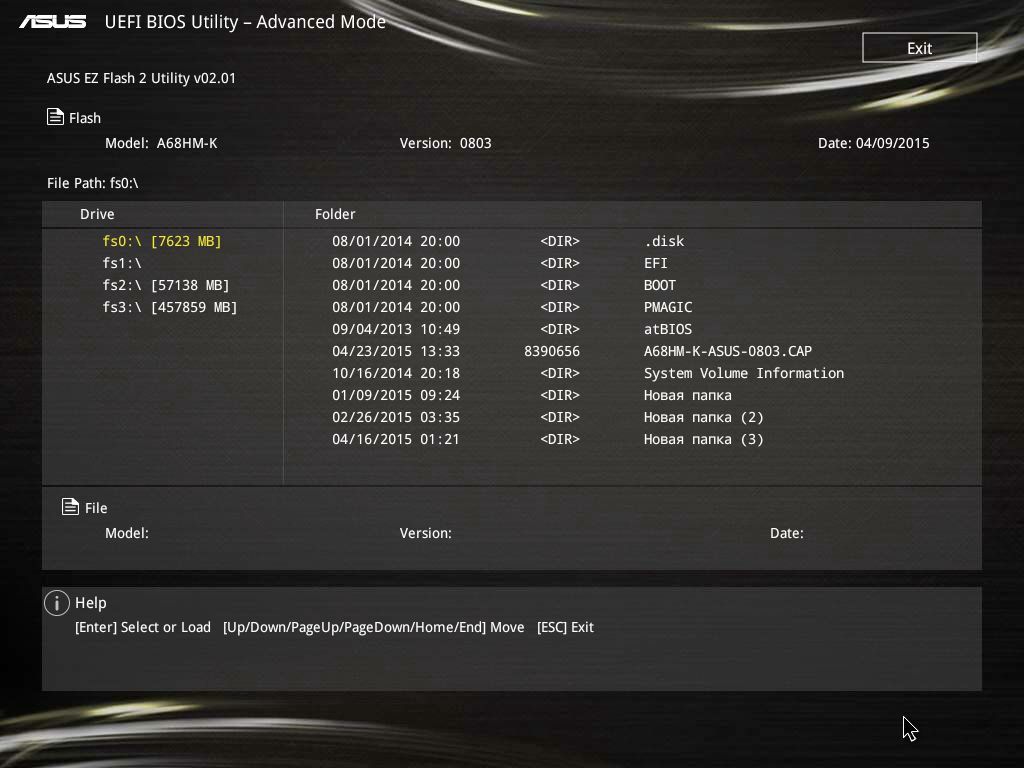Click the Drive column header
Image resolution: width=1024 pixels, height=768 pixels.
pyautogui.click(x=97, y=214)
